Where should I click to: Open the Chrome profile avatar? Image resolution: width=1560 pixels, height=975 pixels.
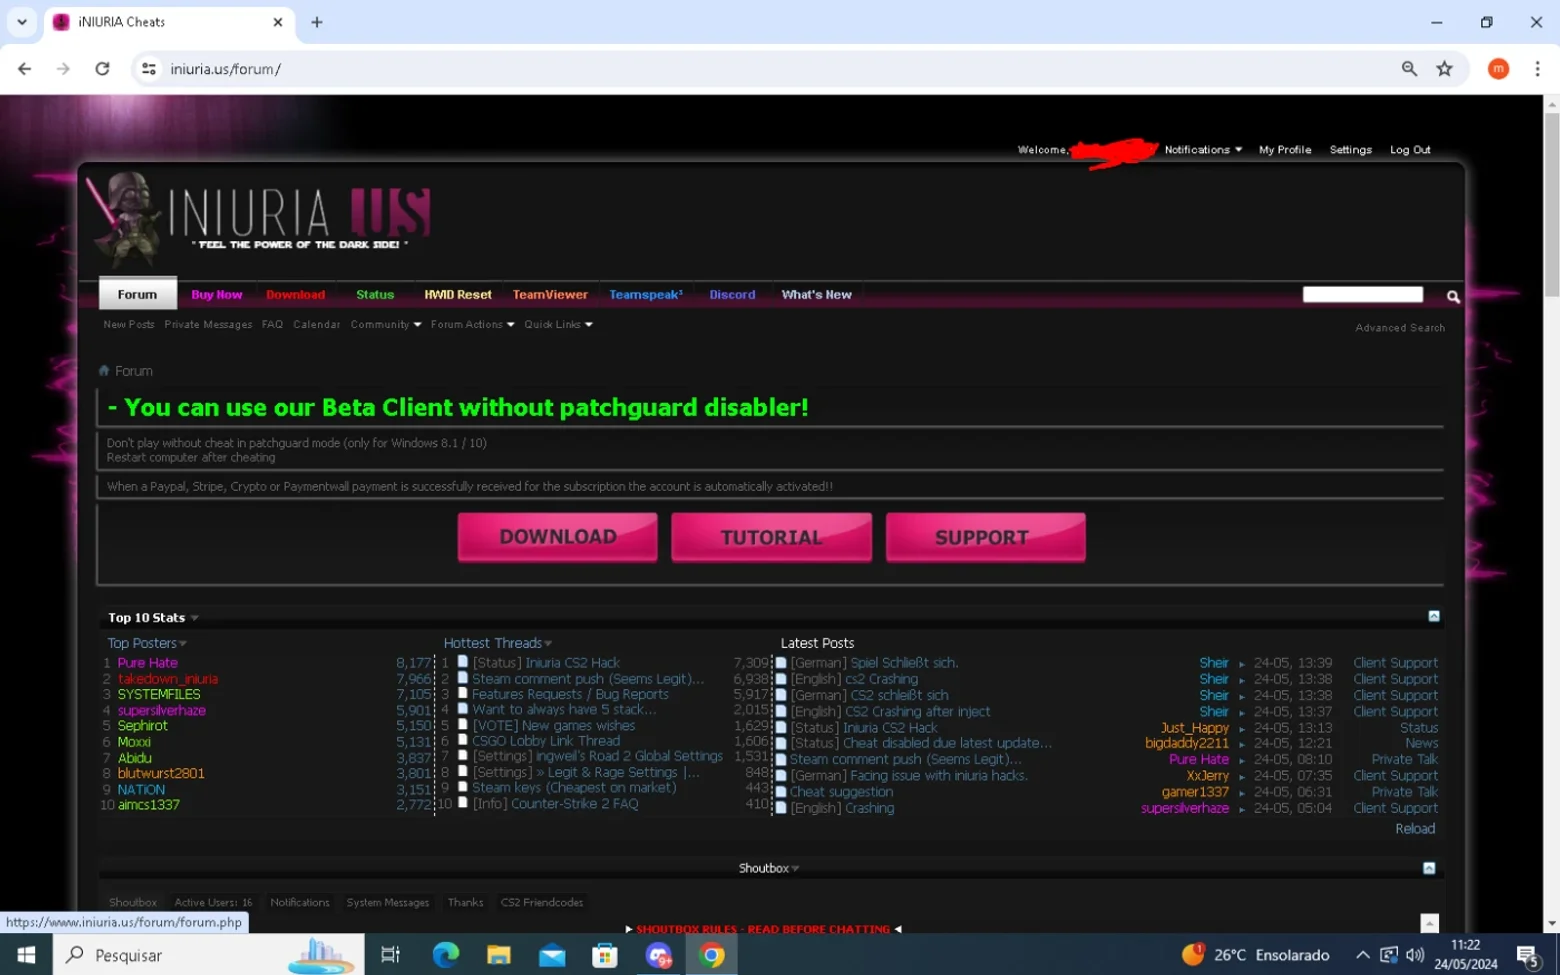pos(1498,69)
